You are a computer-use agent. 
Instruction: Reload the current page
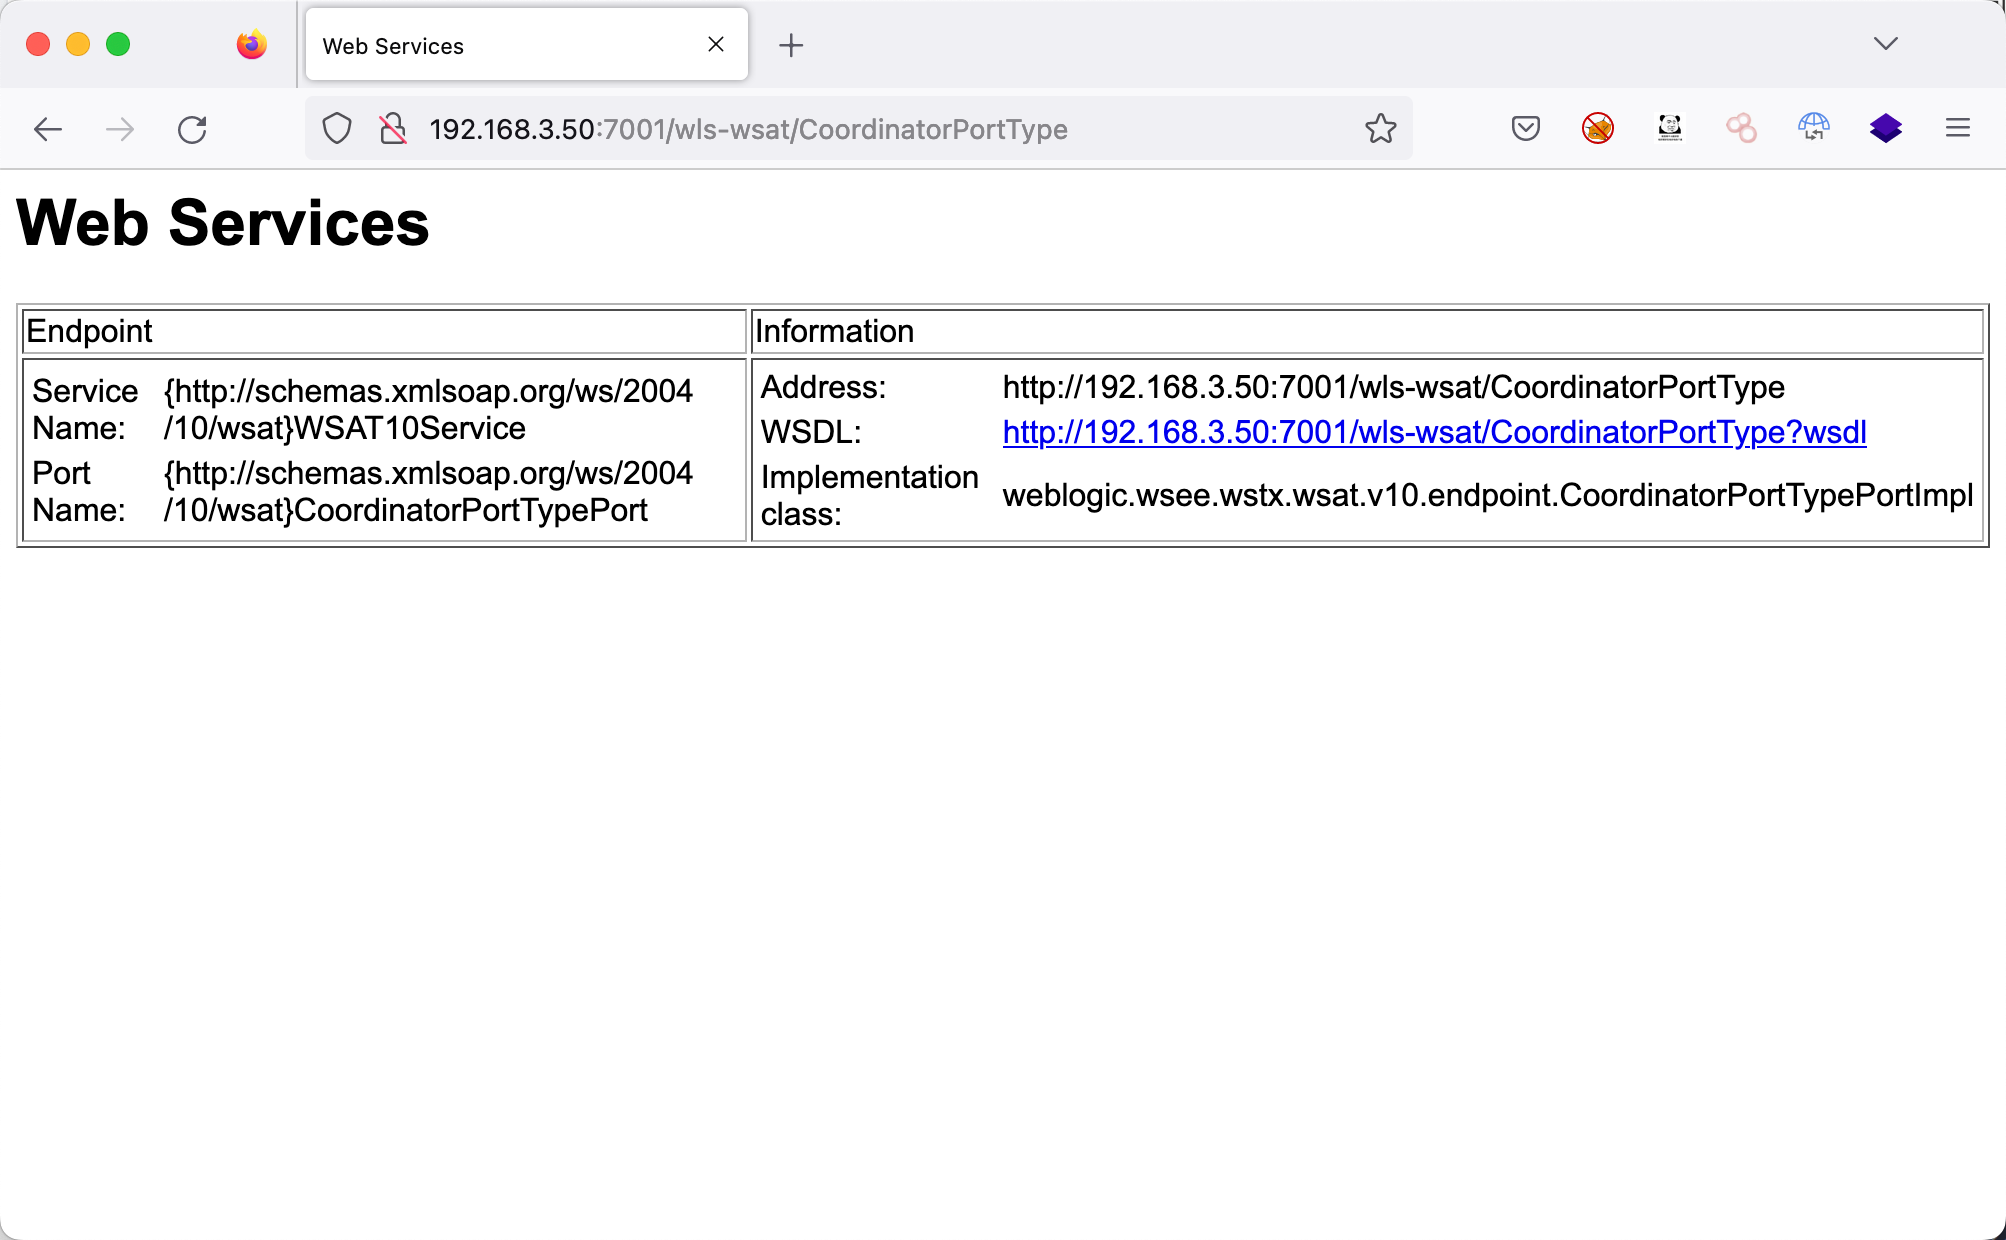pyautogui.click(x=192, y=129)
